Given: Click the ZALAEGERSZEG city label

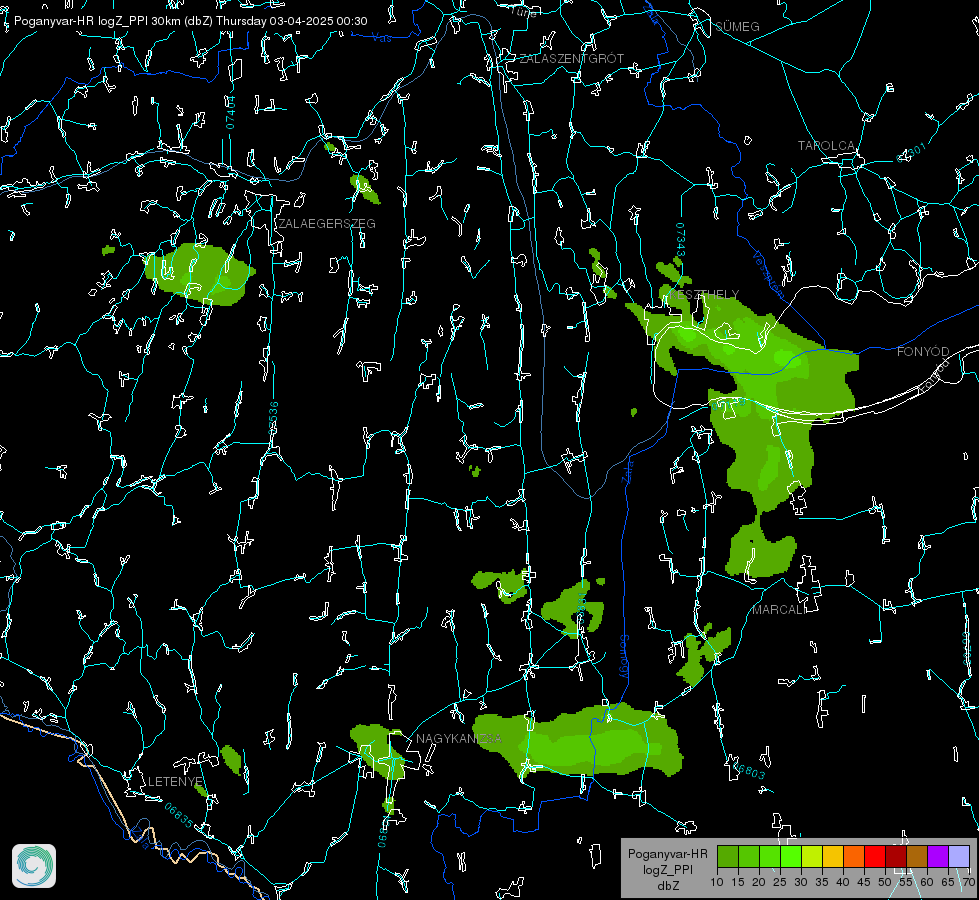Looking at the screenshot, I should pos(327,224).
